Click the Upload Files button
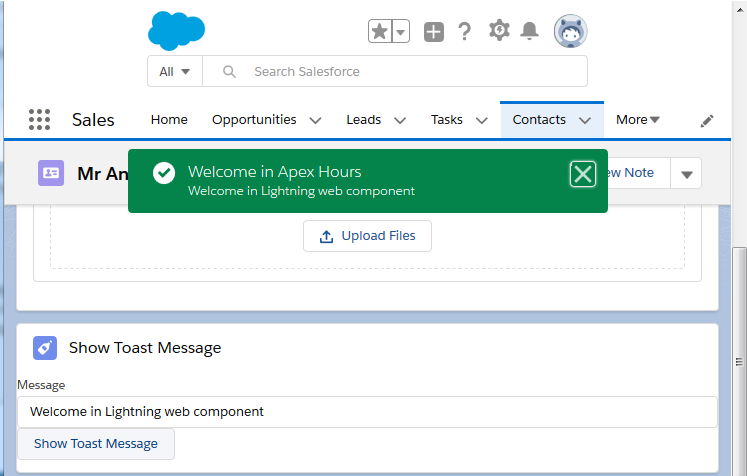 click(367, 236)
